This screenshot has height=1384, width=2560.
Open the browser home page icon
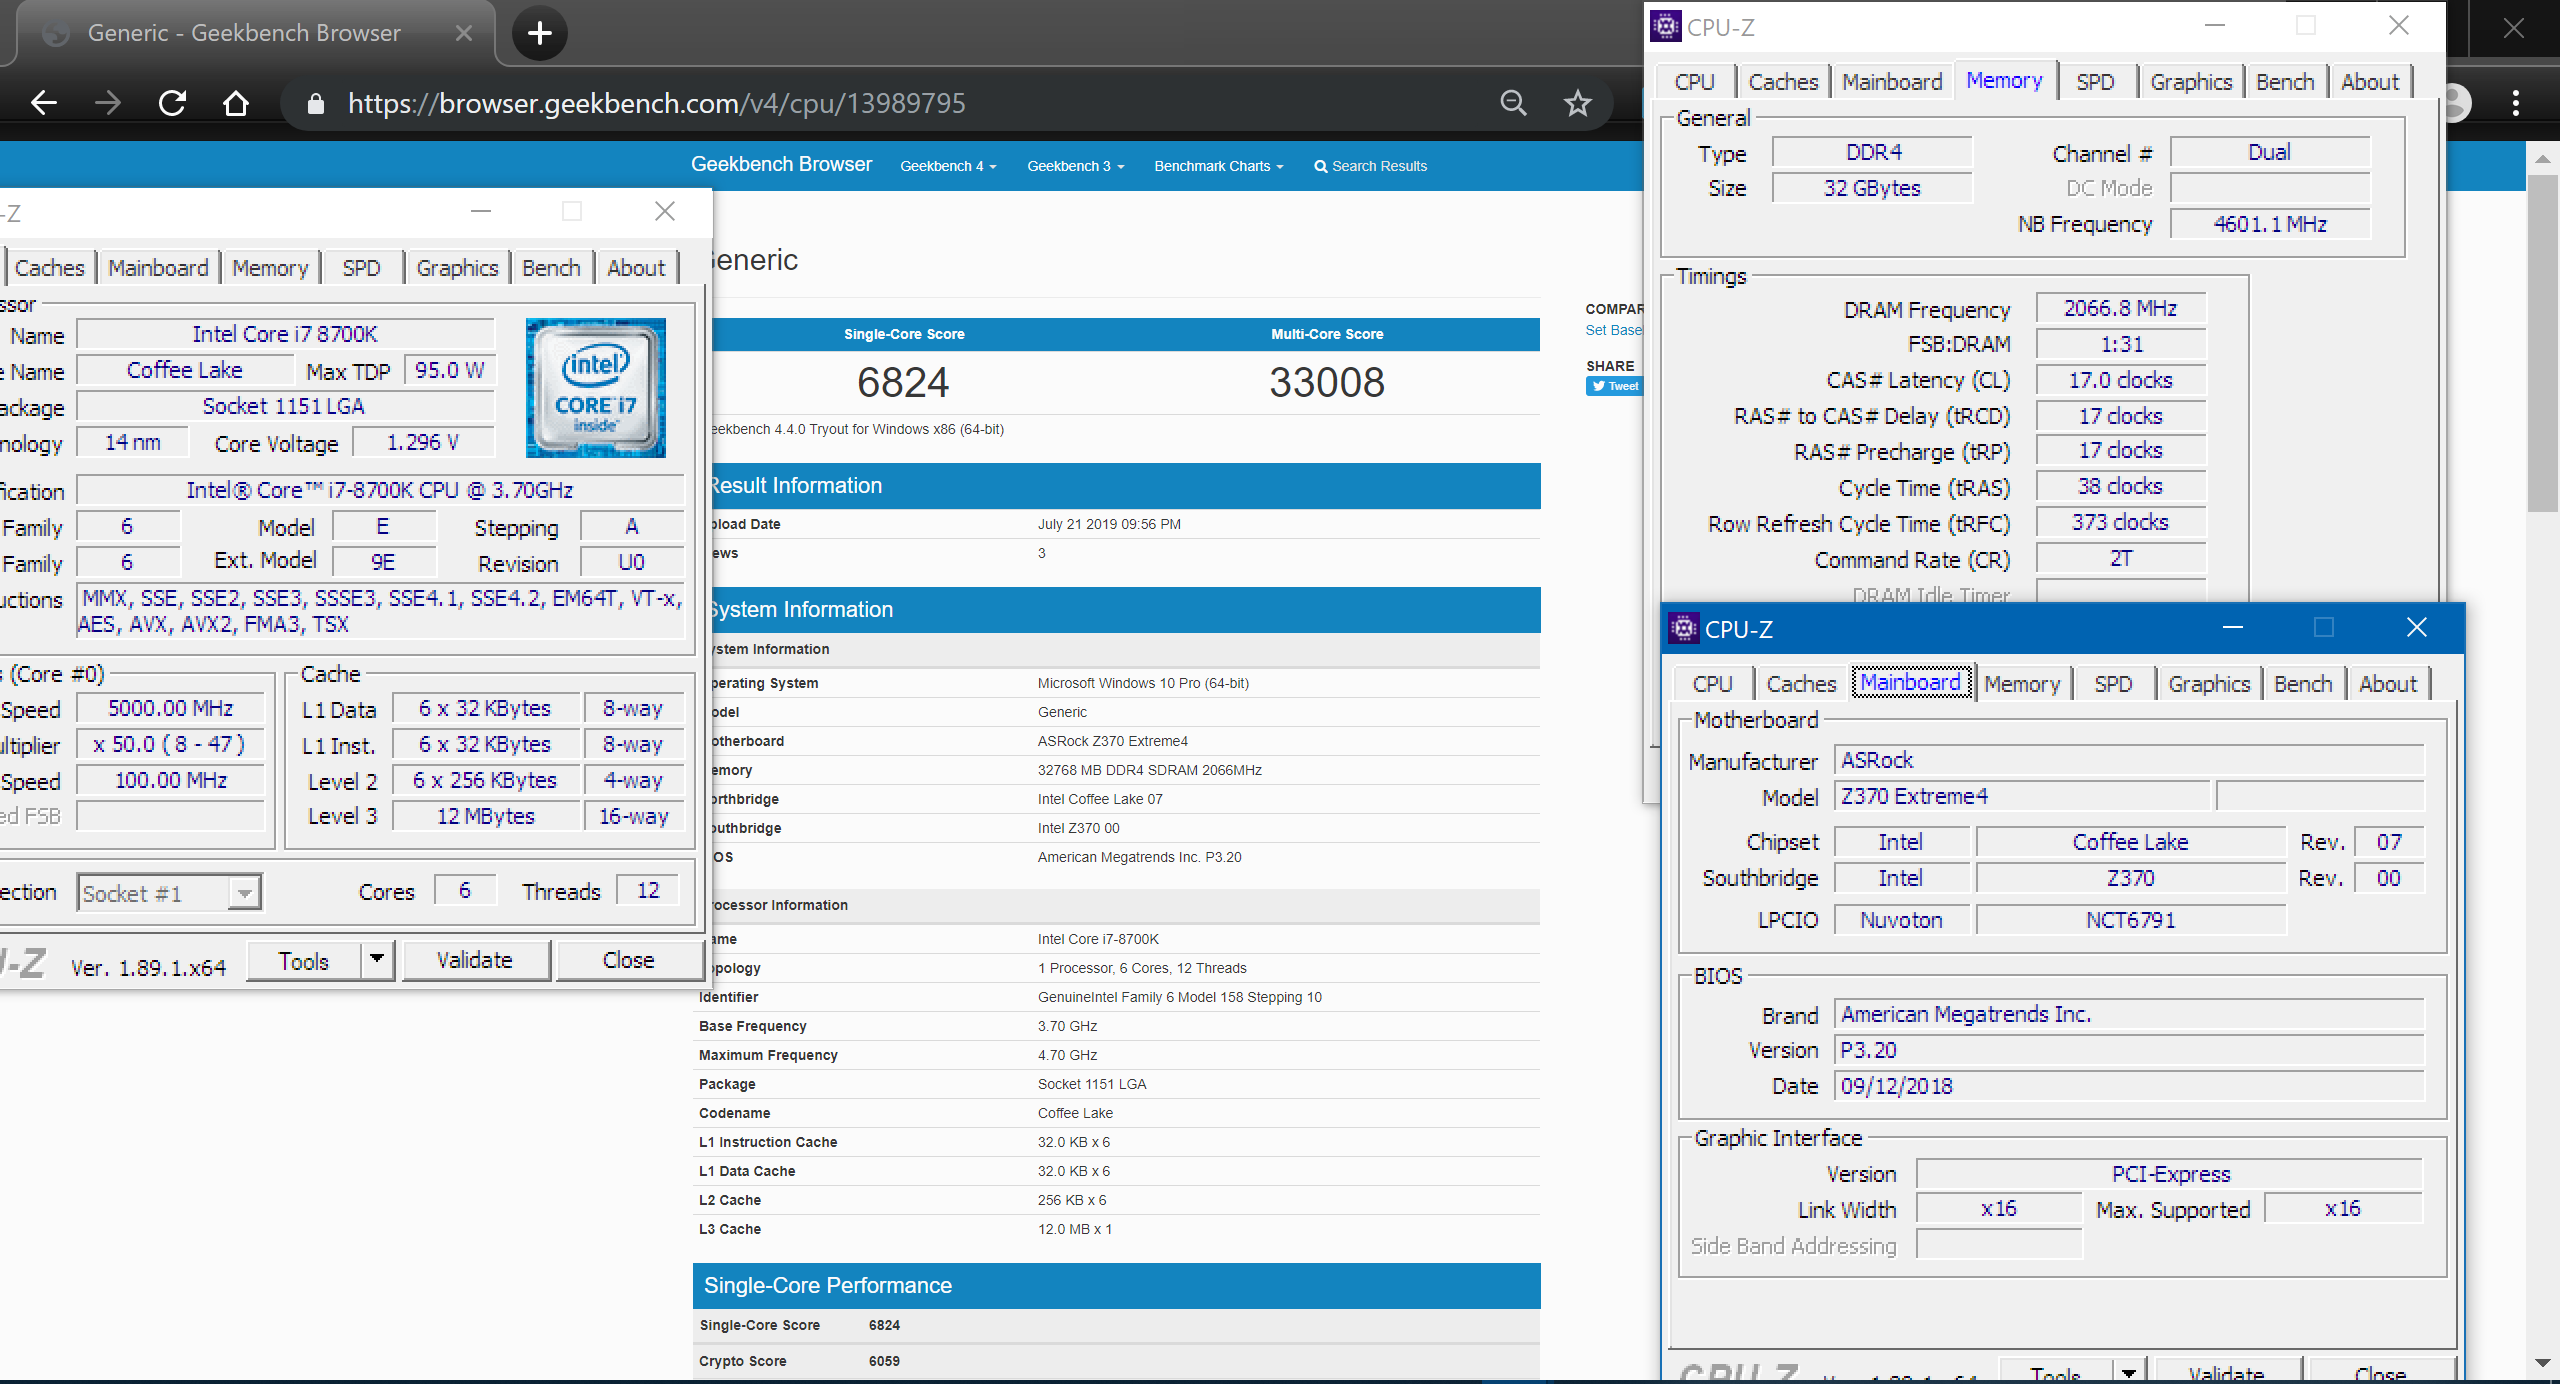(236, 103)
